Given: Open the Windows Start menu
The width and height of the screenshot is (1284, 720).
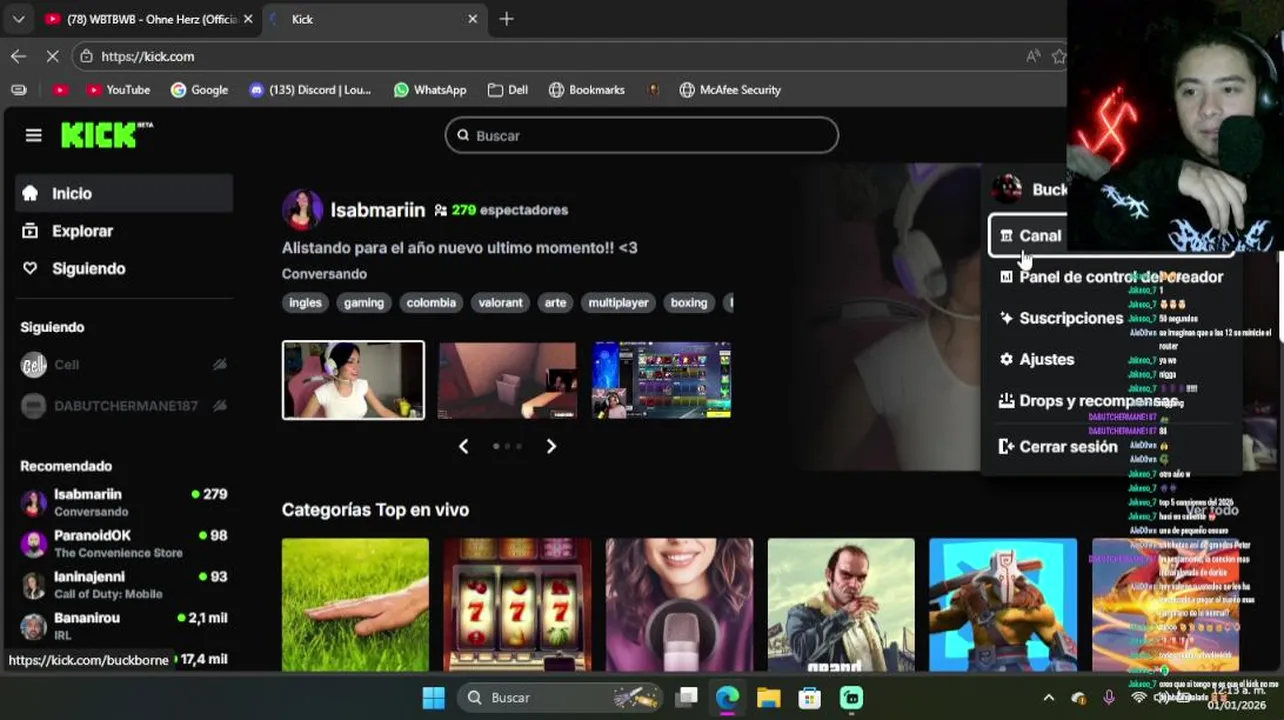Looking at the screenshot, I should tap(433, 698).
